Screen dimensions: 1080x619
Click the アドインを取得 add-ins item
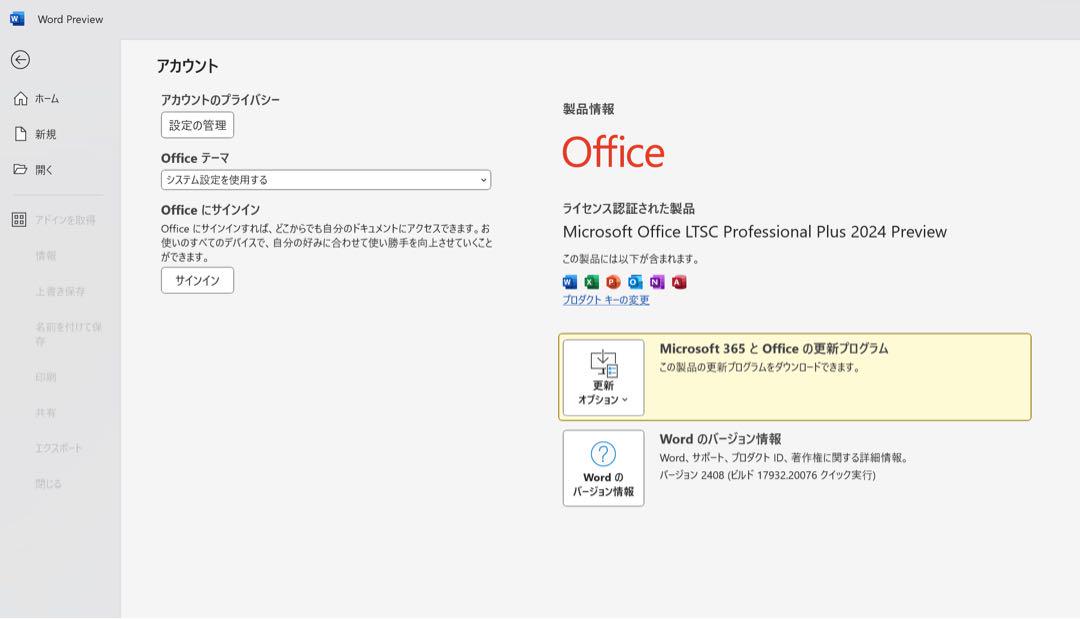(65, 220)
